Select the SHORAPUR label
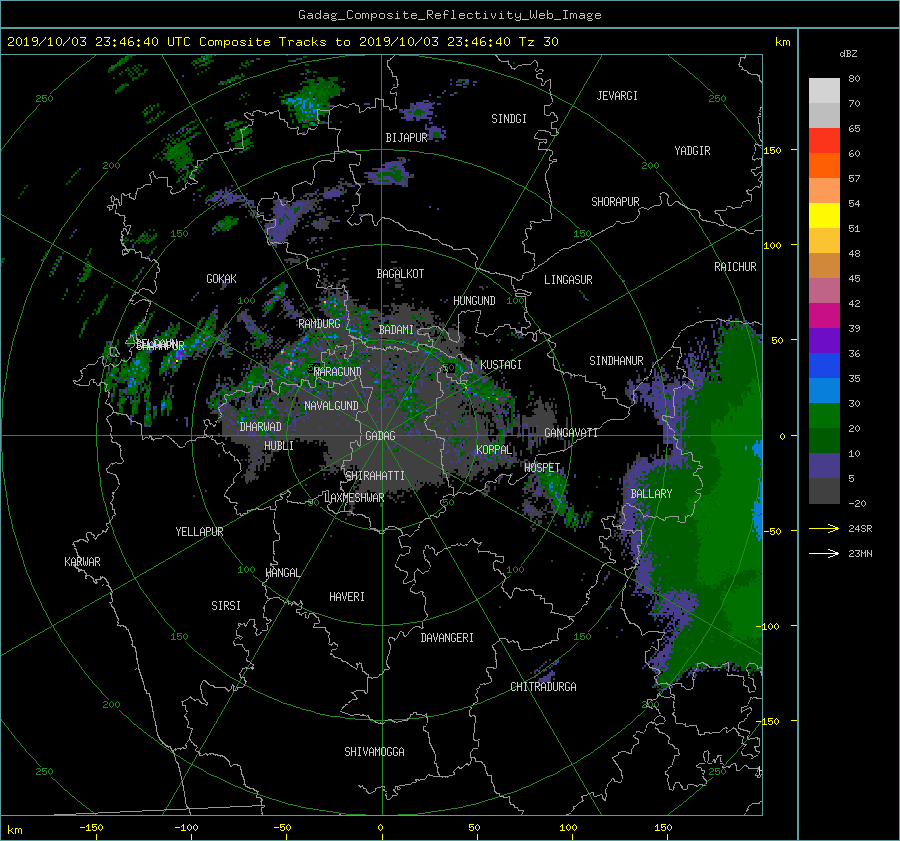The height and width of the screenshot is (841, 900). click(x=615, y=202)
